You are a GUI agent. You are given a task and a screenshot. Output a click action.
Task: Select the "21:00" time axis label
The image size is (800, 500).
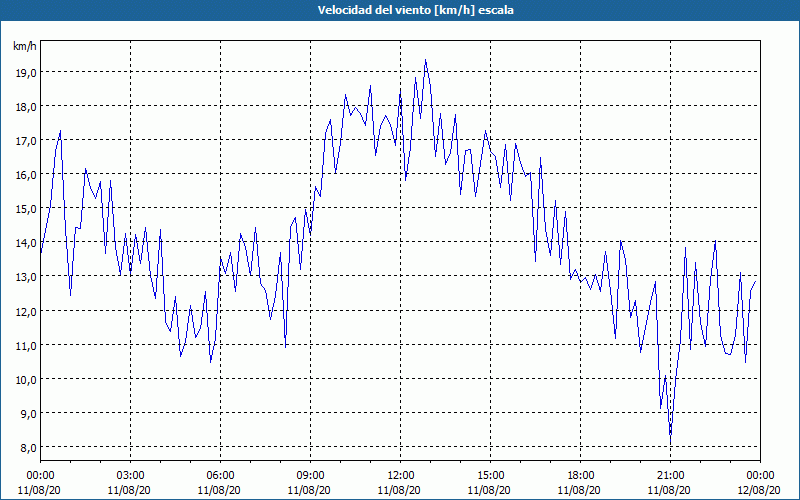click(670, 476)
